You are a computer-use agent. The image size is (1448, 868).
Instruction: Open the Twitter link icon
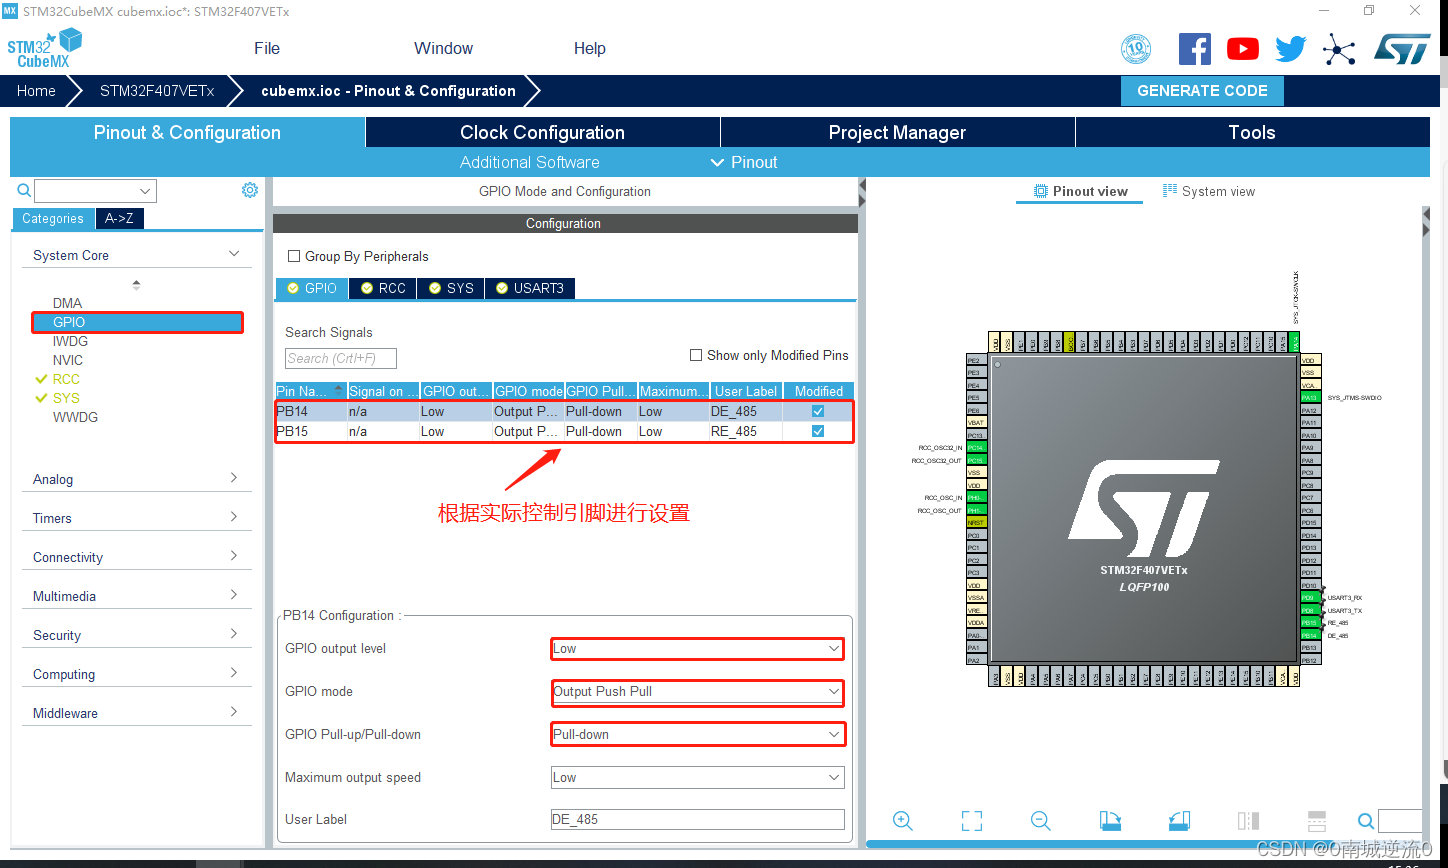click(1291, 48)
